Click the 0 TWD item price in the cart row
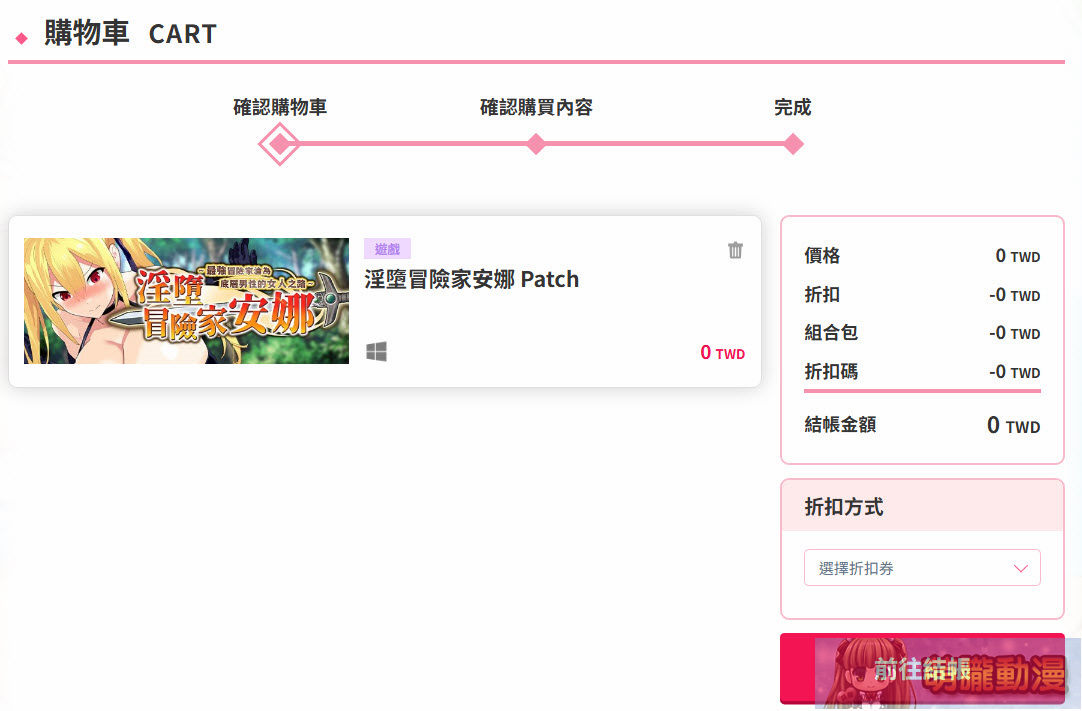The image size is (1082, 711). [722, 353]
